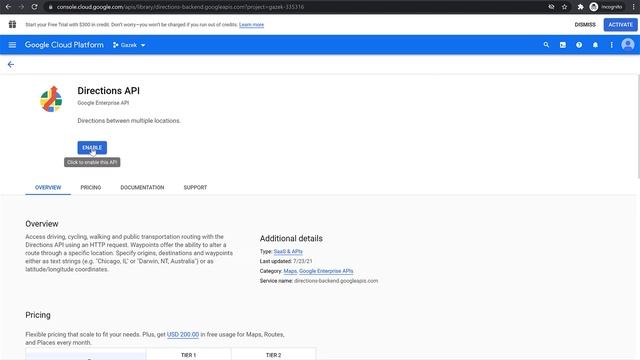
Task: Open notifications bell icon
Action: pos(595,45)
